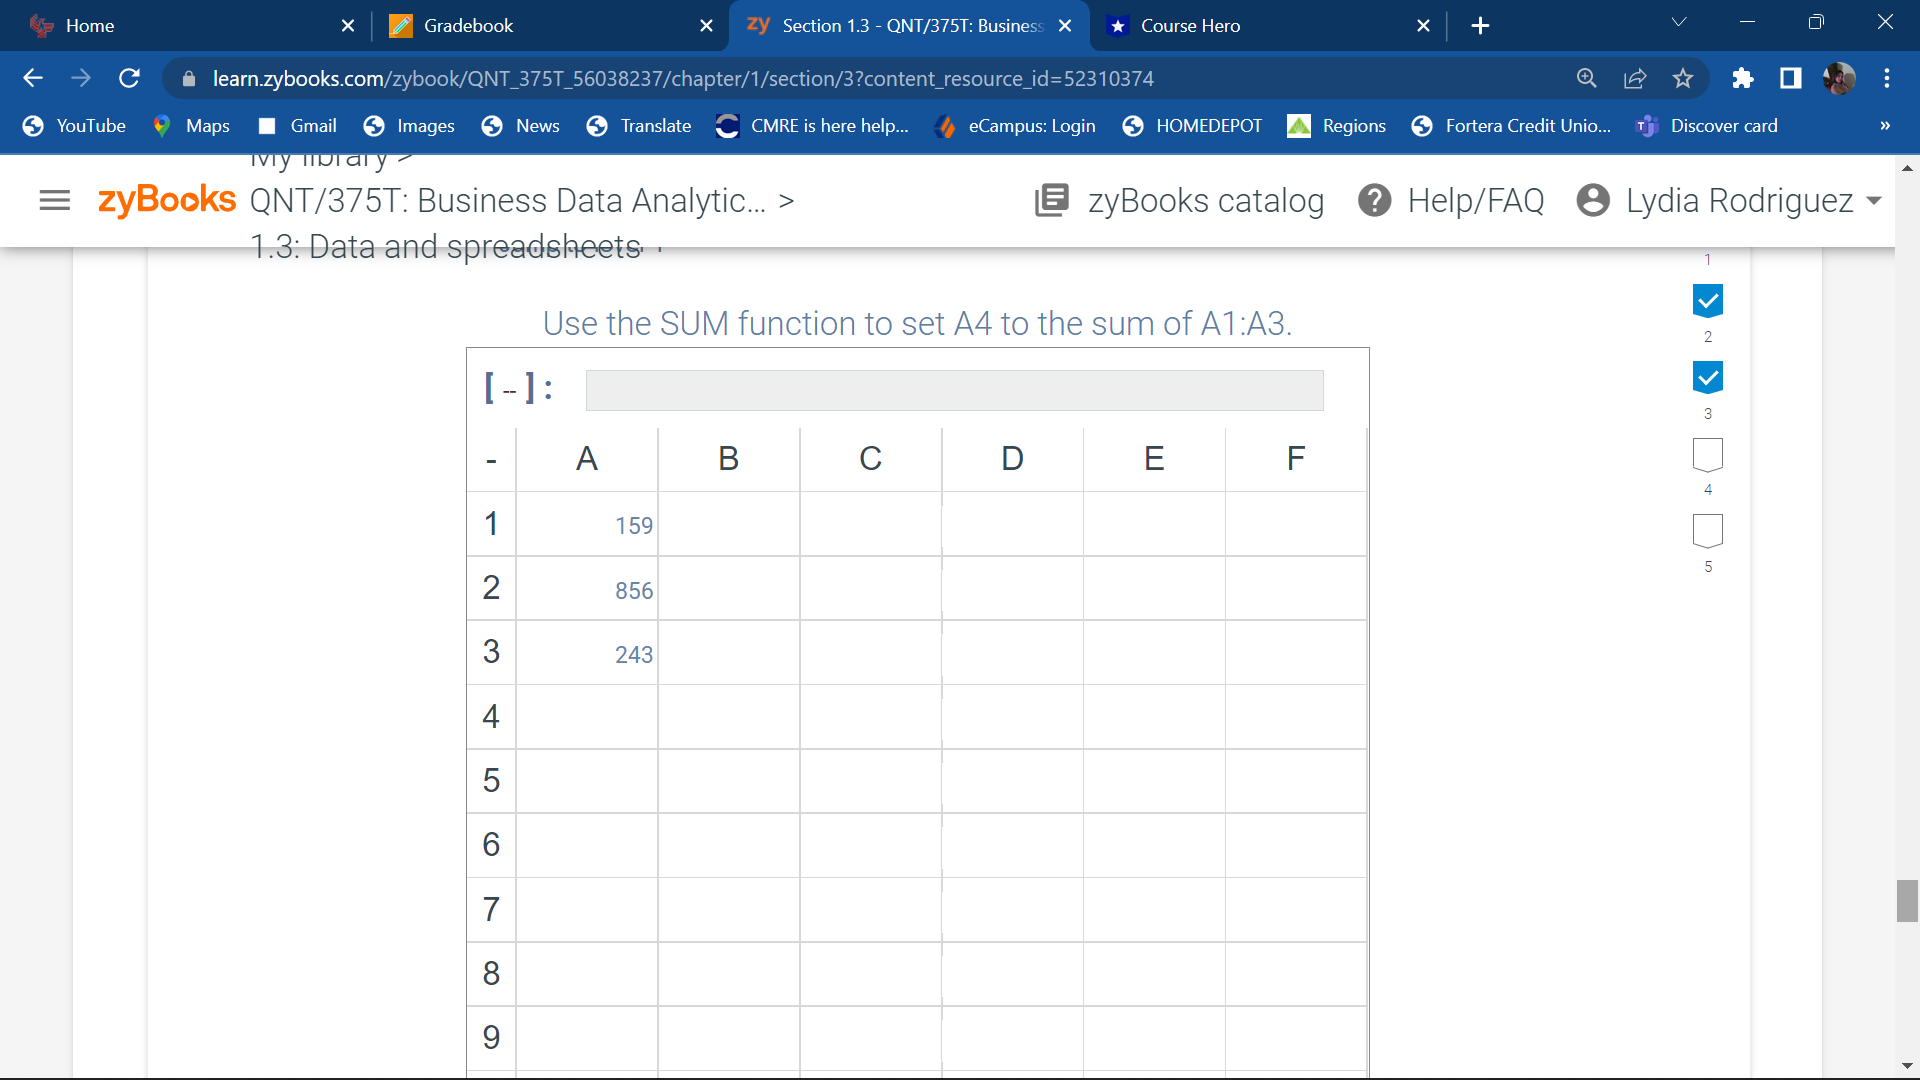1920x1080 pixels.
Task: Open the YouTube bookmark
Action: tap(74, 126)
